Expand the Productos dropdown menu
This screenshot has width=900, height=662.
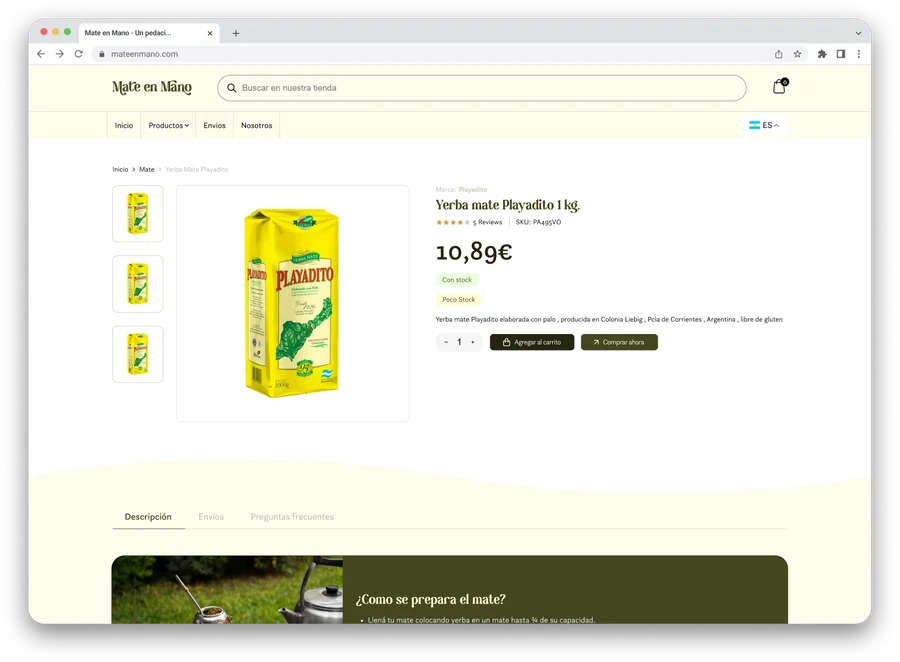point(168,125)
